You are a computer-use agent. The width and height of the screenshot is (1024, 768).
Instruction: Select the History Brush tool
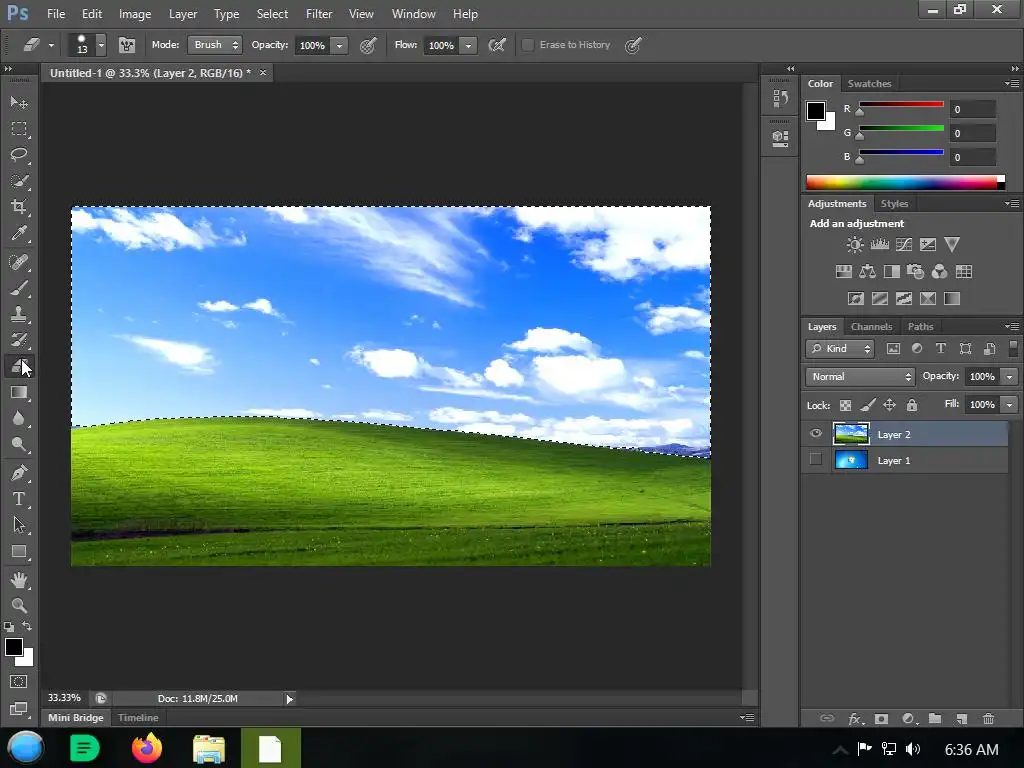tap(19, 340)
